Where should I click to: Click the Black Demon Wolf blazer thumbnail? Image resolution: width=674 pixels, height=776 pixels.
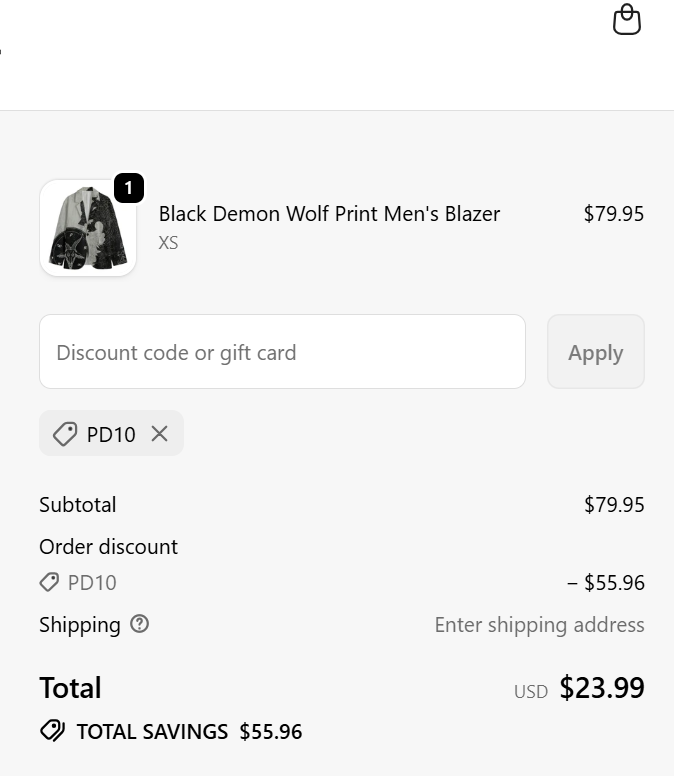87,229
